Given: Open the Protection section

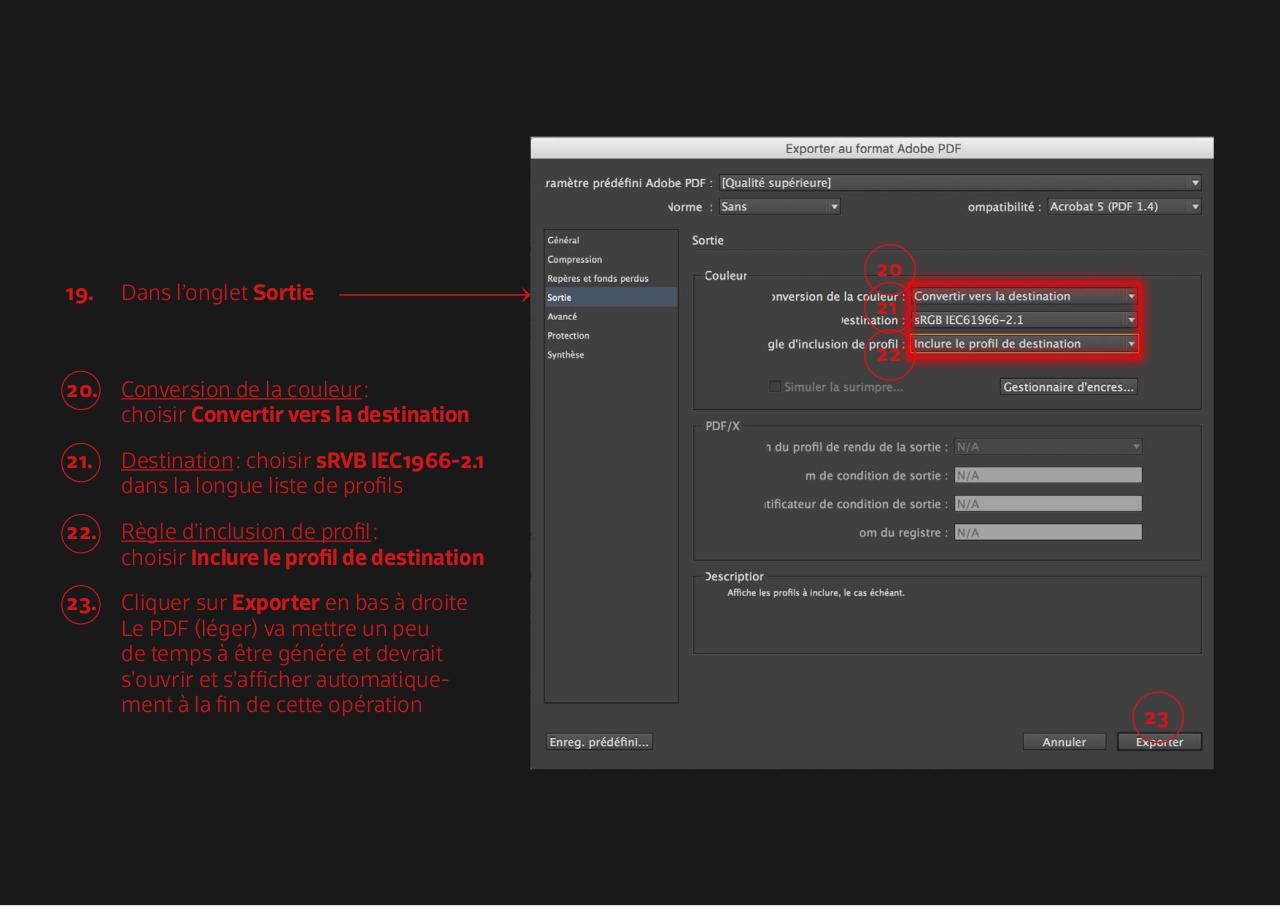Looking at the screenshot, I should point(568,335).
